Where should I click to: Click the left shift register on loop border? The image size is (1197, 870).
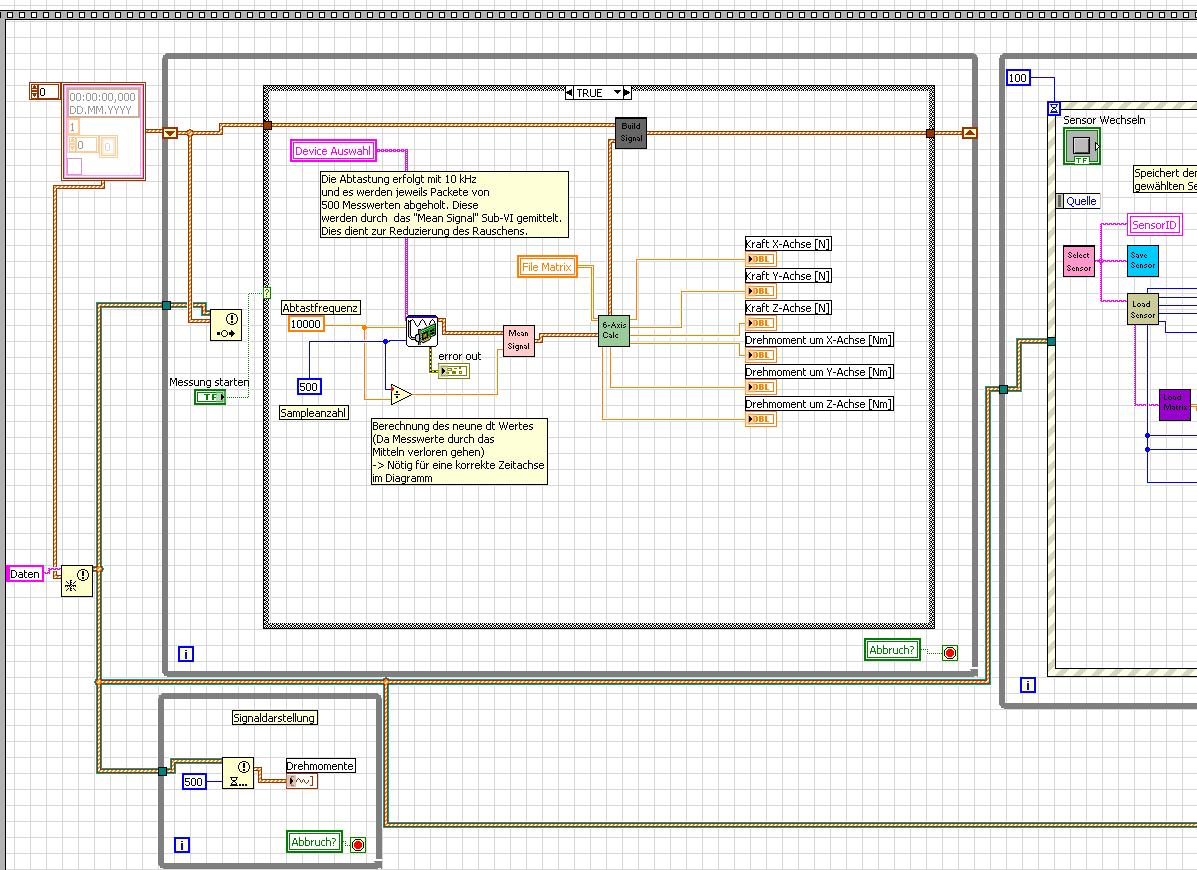coord(169,132)
